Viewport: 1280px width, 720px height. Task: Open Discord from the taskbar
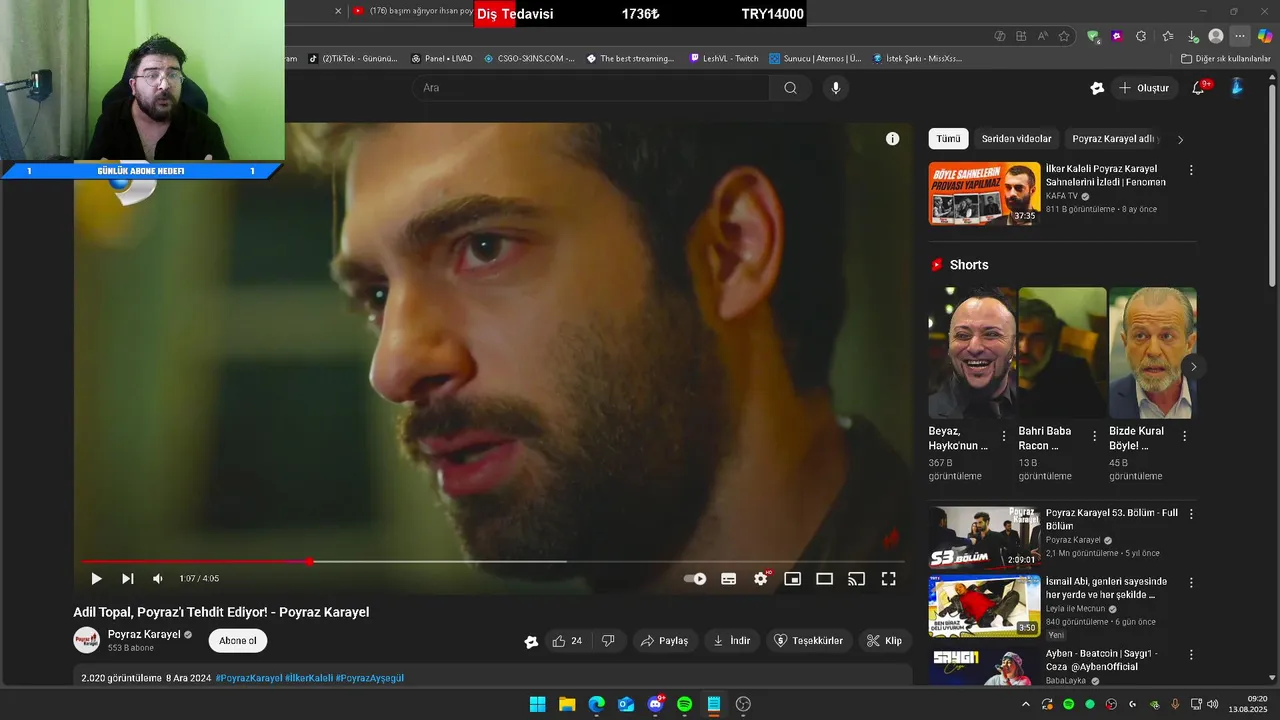(x=655, y=704)
